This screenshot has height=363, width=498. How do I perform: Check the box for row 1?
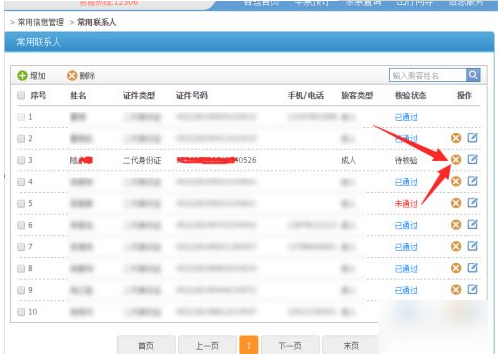point(21,117)
